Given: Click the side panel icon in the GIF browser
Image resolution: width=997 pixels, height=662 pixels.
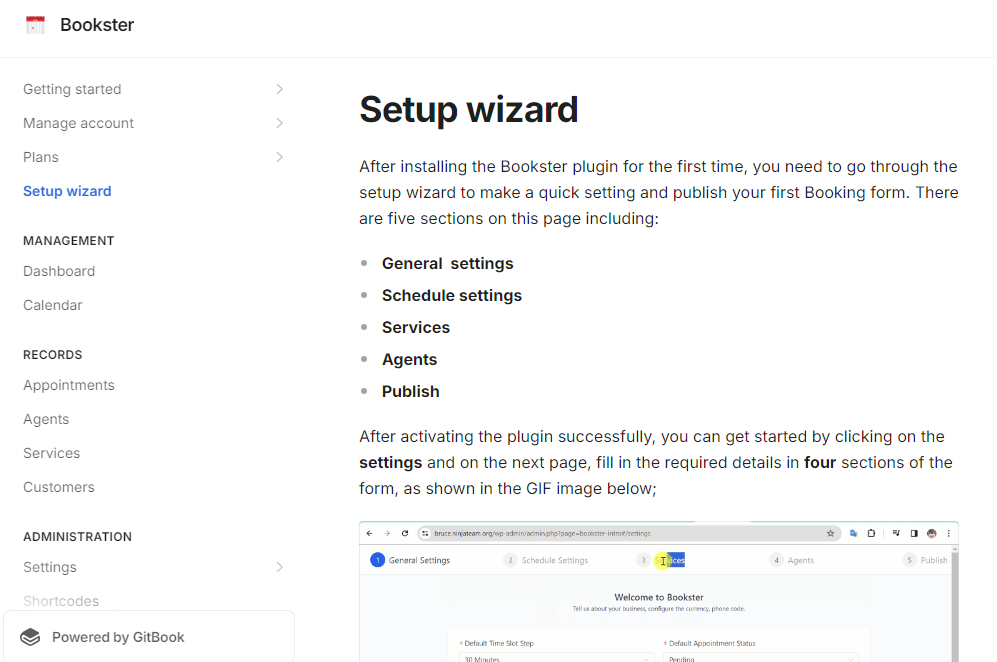Looking at the screenshot, I should pos(914,534).
